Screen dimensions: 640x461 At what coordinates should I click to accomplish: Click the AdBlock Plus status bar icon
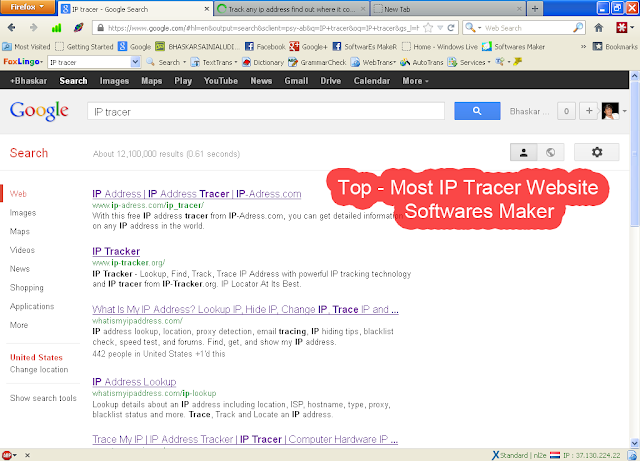point(7,455)
